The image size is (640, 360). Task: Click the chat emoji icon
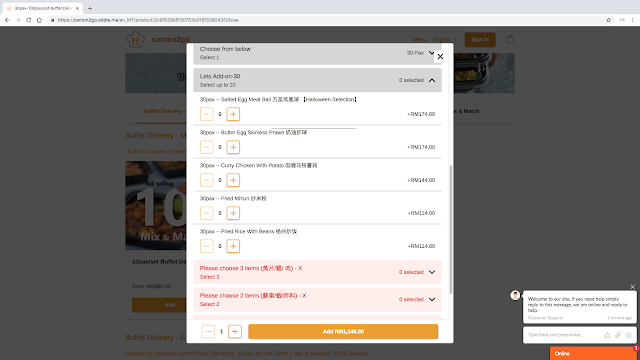629,335
